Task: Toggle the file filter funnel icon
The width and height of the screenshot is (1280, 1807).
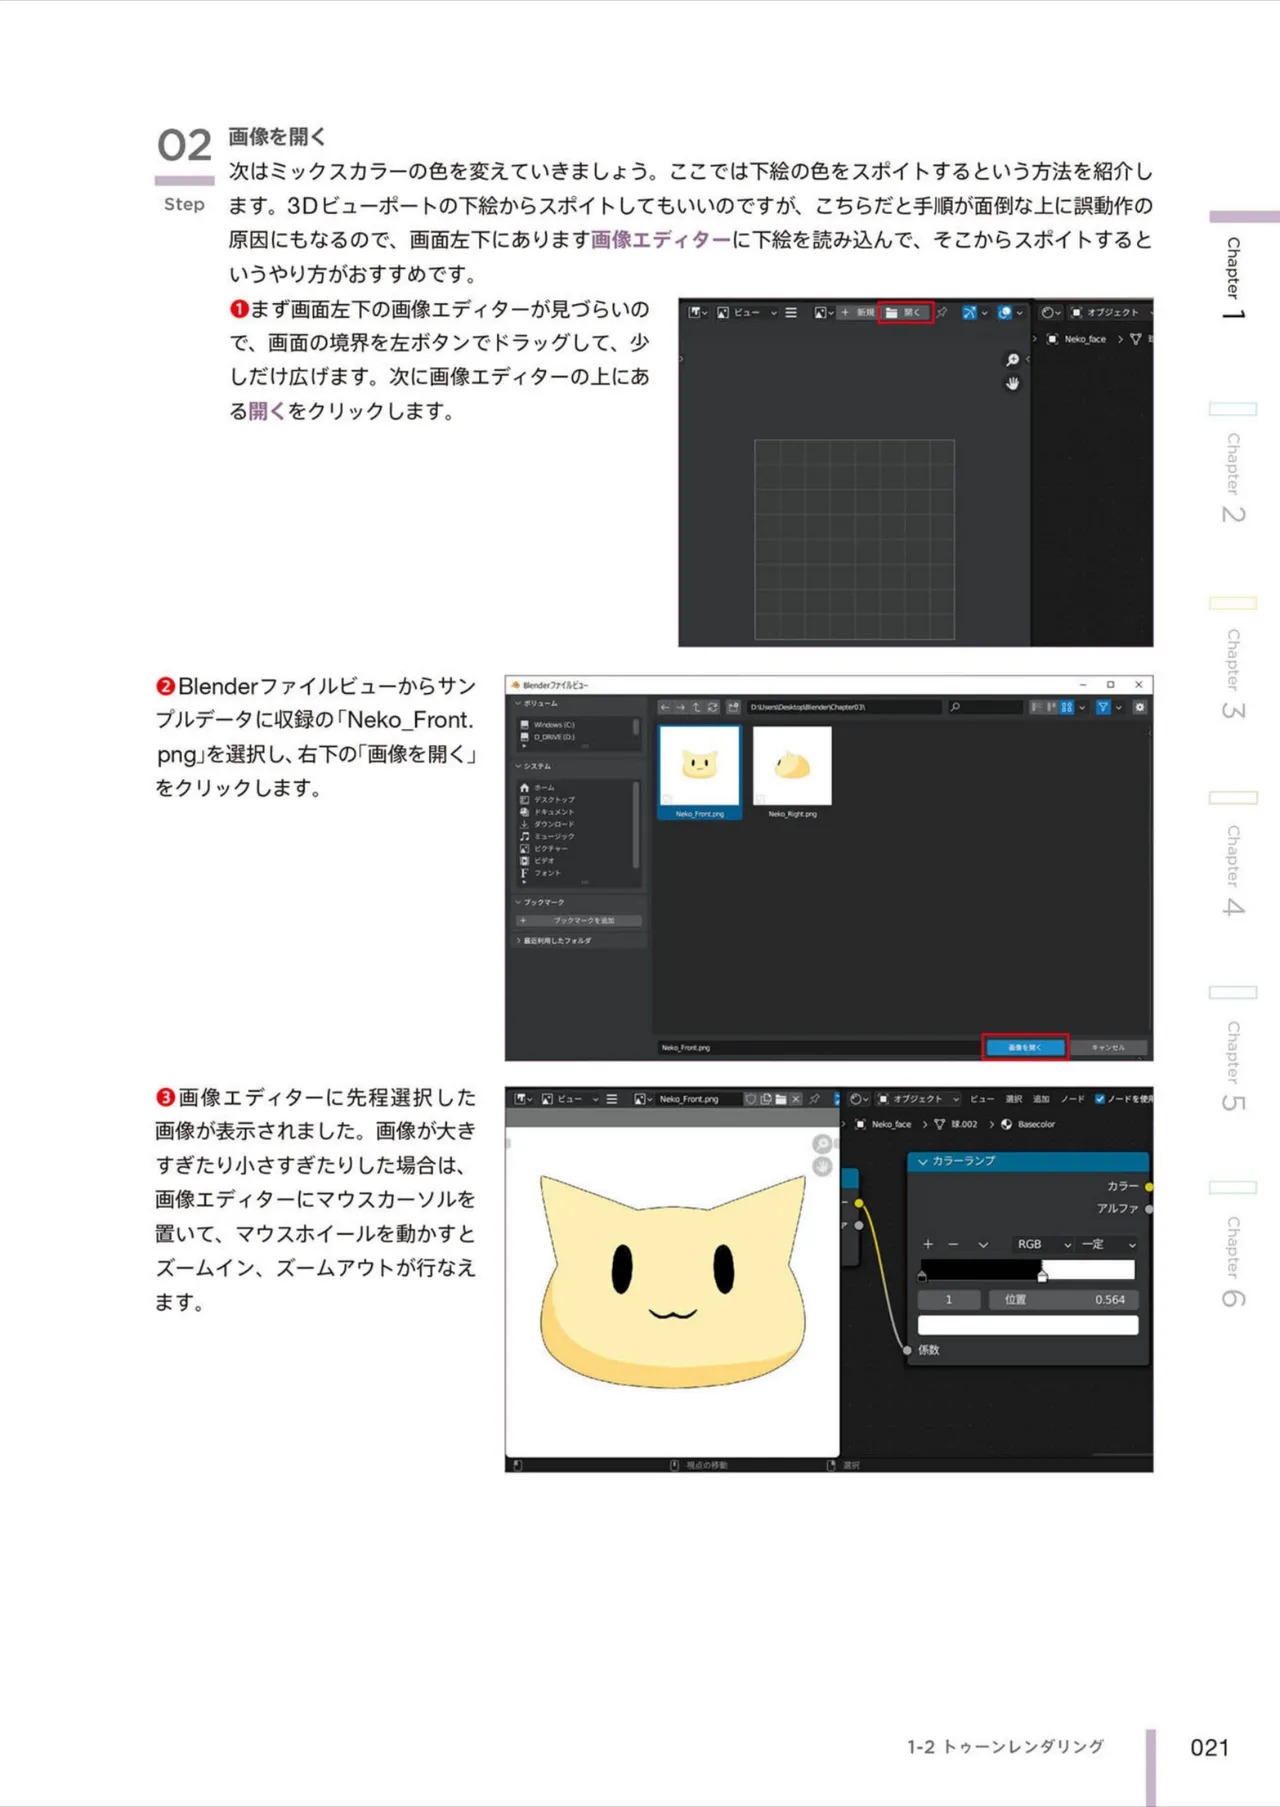Action: point(1103,707)
